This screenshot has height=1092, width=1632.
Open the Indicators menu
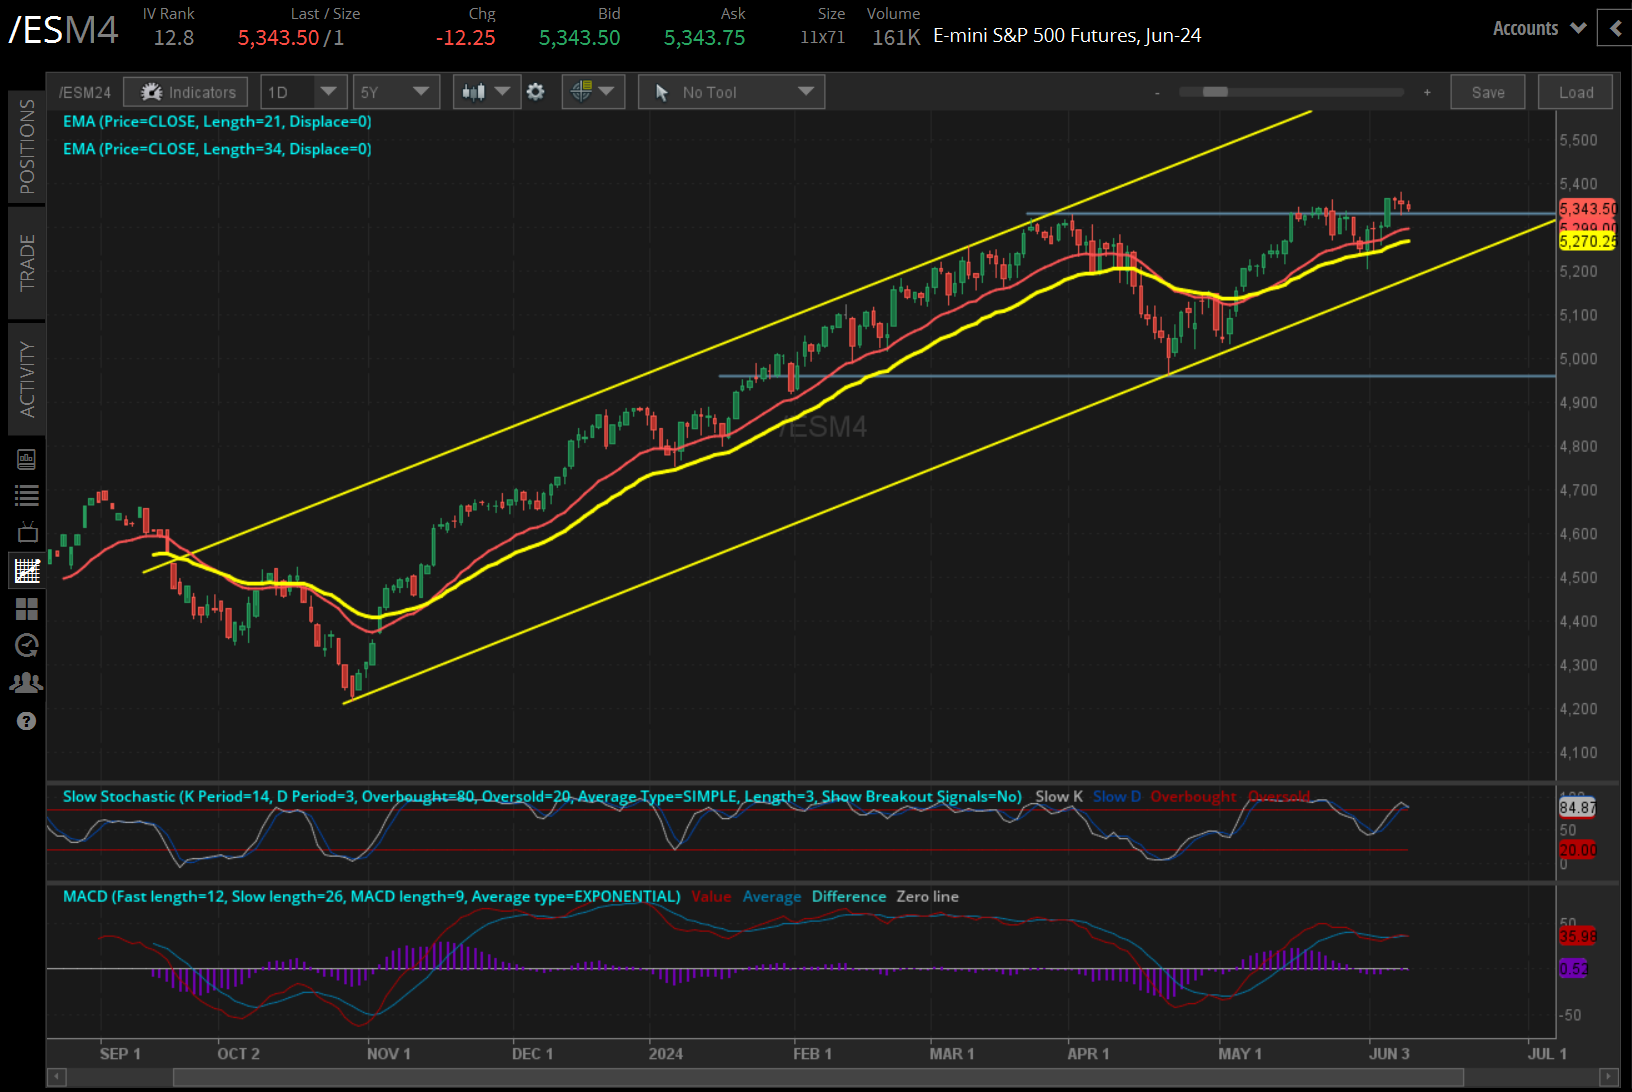coord(187,92)
